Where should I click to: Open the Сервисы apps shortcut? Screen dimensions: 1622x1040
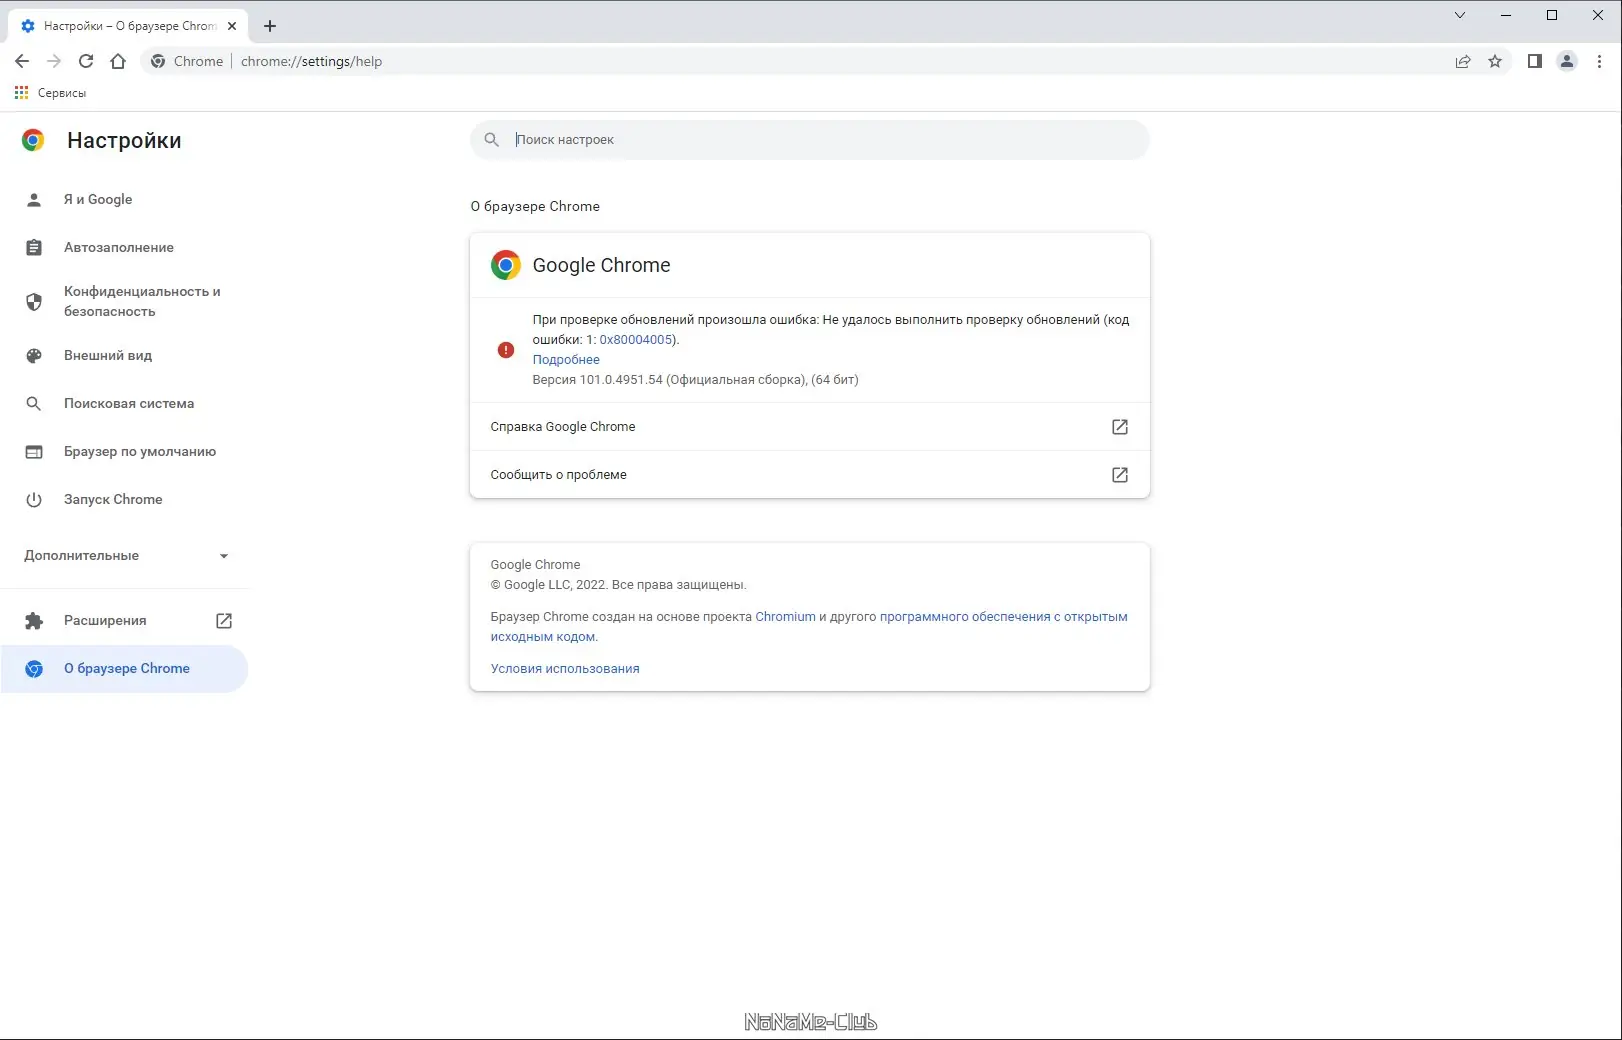51,93
